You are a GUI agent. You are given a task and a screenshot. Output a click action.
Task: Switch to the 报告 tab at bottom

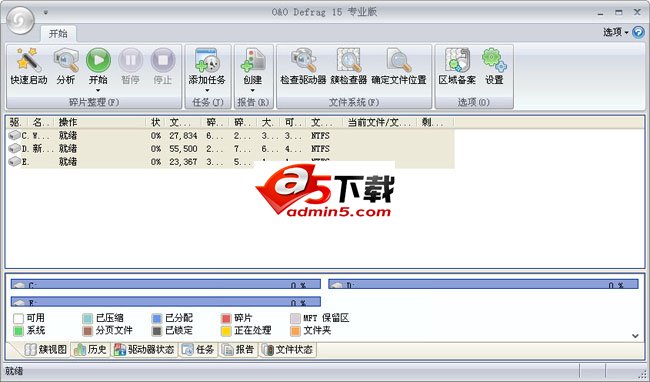tap(239, 349)
